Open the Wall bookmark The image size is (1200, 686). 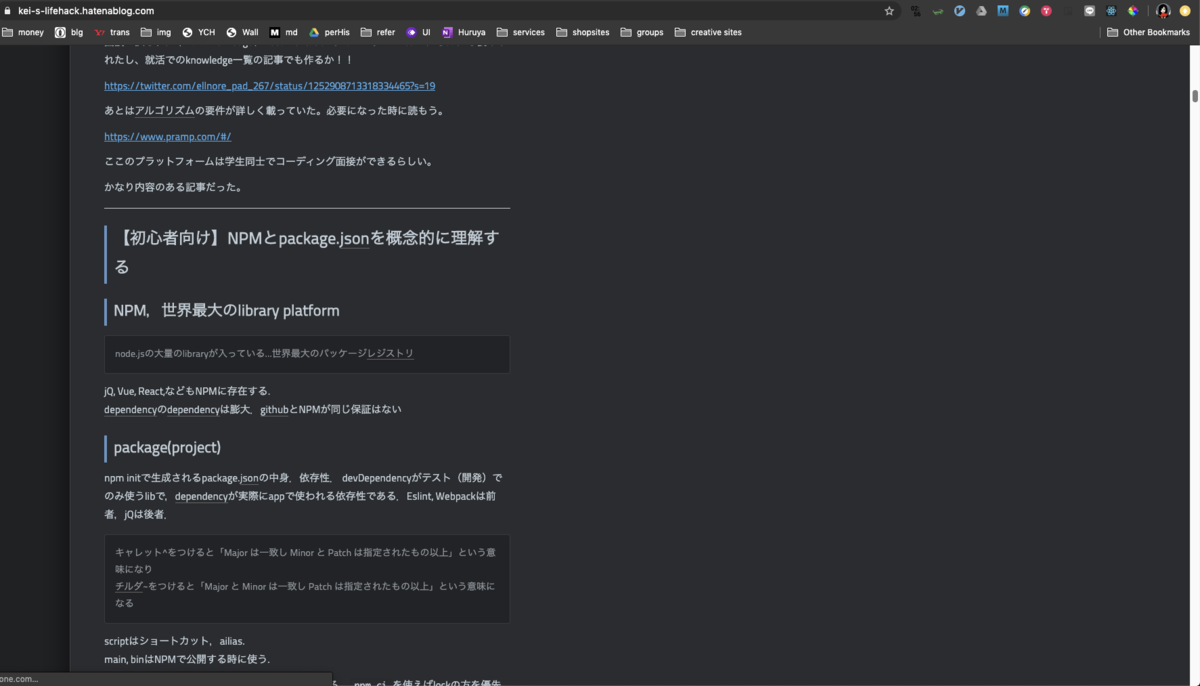(242, 32)
